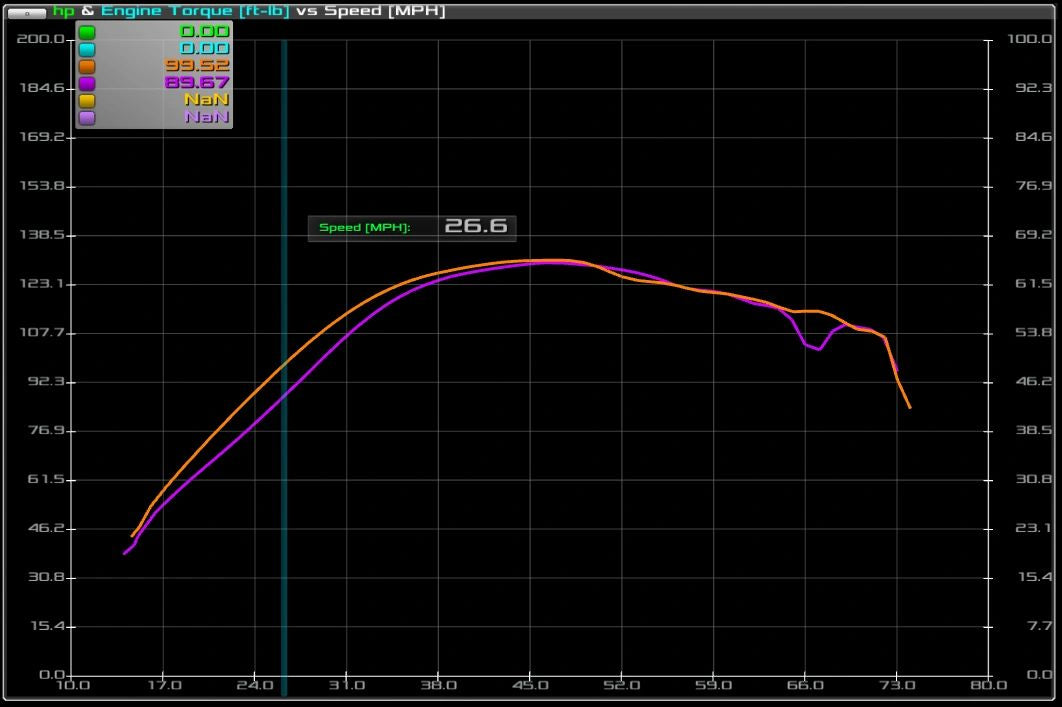
Task: Toggle the orange trace legend square
Action: (87, 66)
